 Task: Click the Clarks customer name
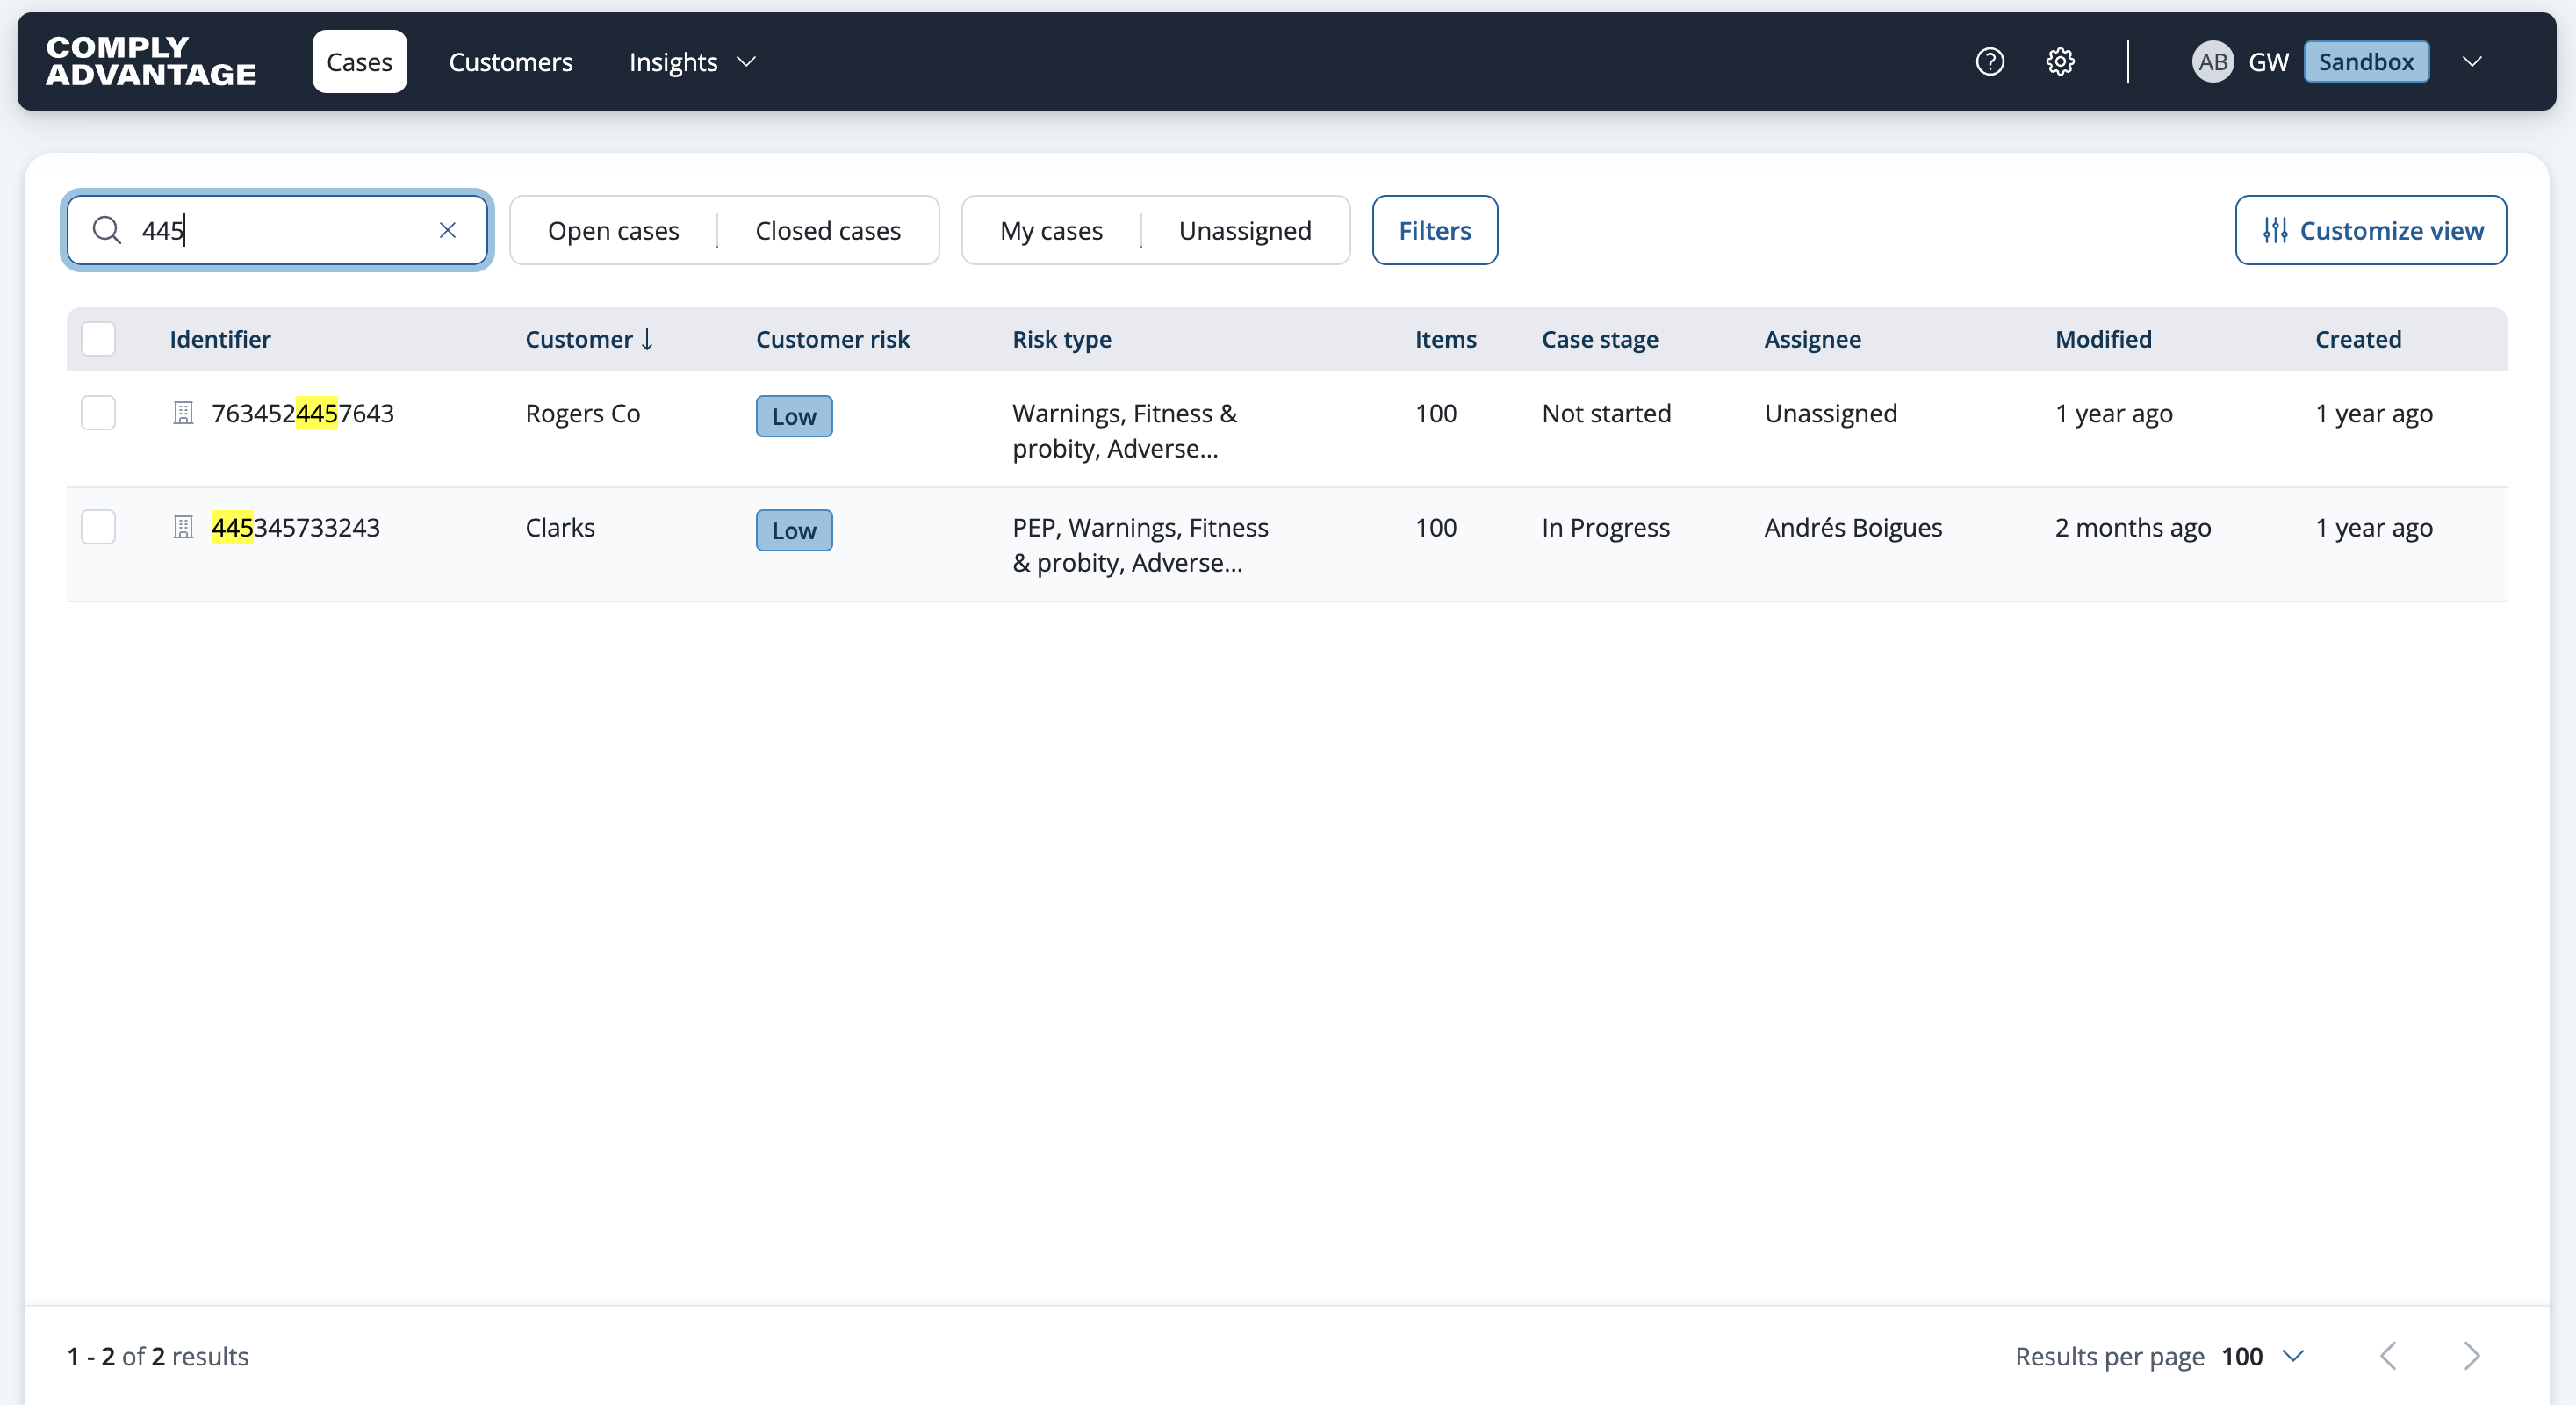pyautogui.click(x=560, y=527)
